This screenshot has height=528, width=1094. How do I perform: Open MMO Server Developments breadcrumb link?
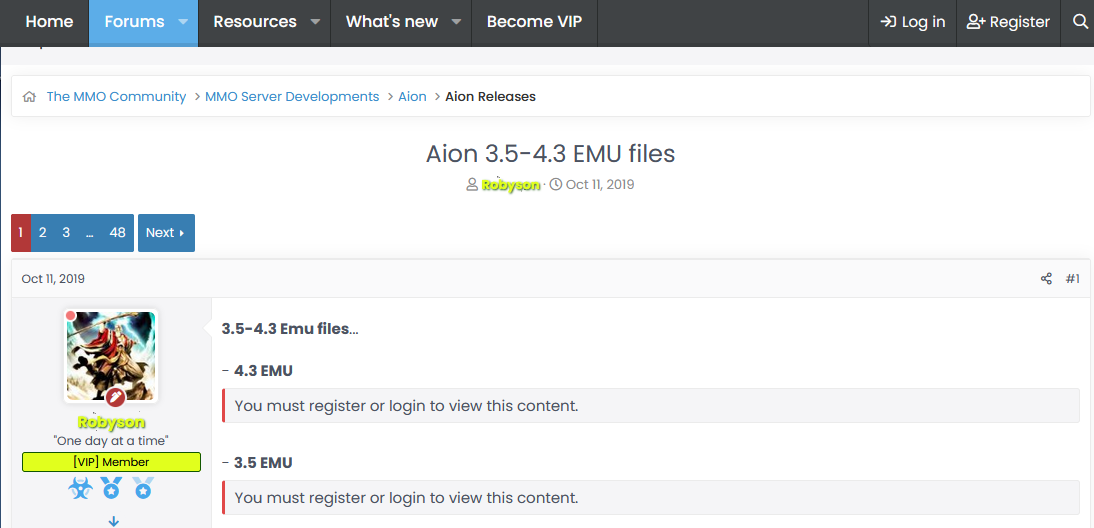[292, 97]
